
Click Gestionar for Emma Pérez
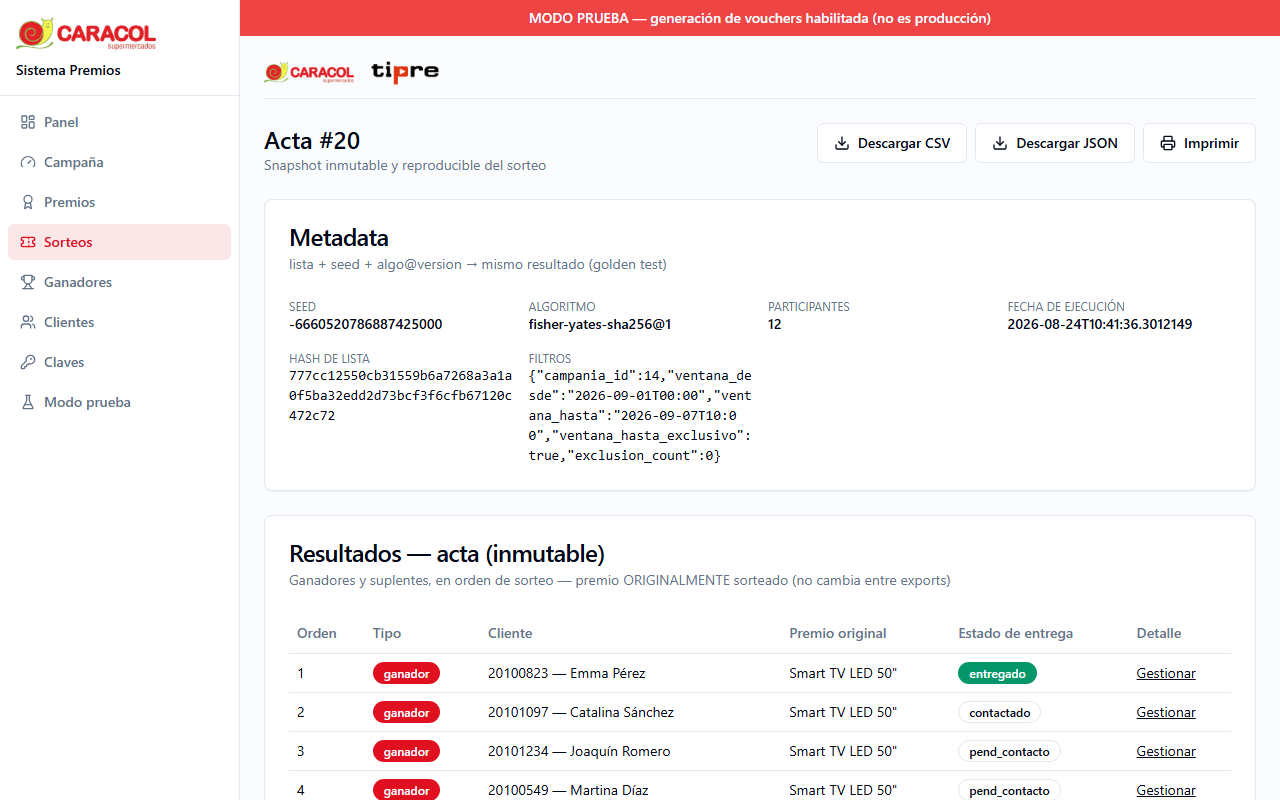(1166, 673)
